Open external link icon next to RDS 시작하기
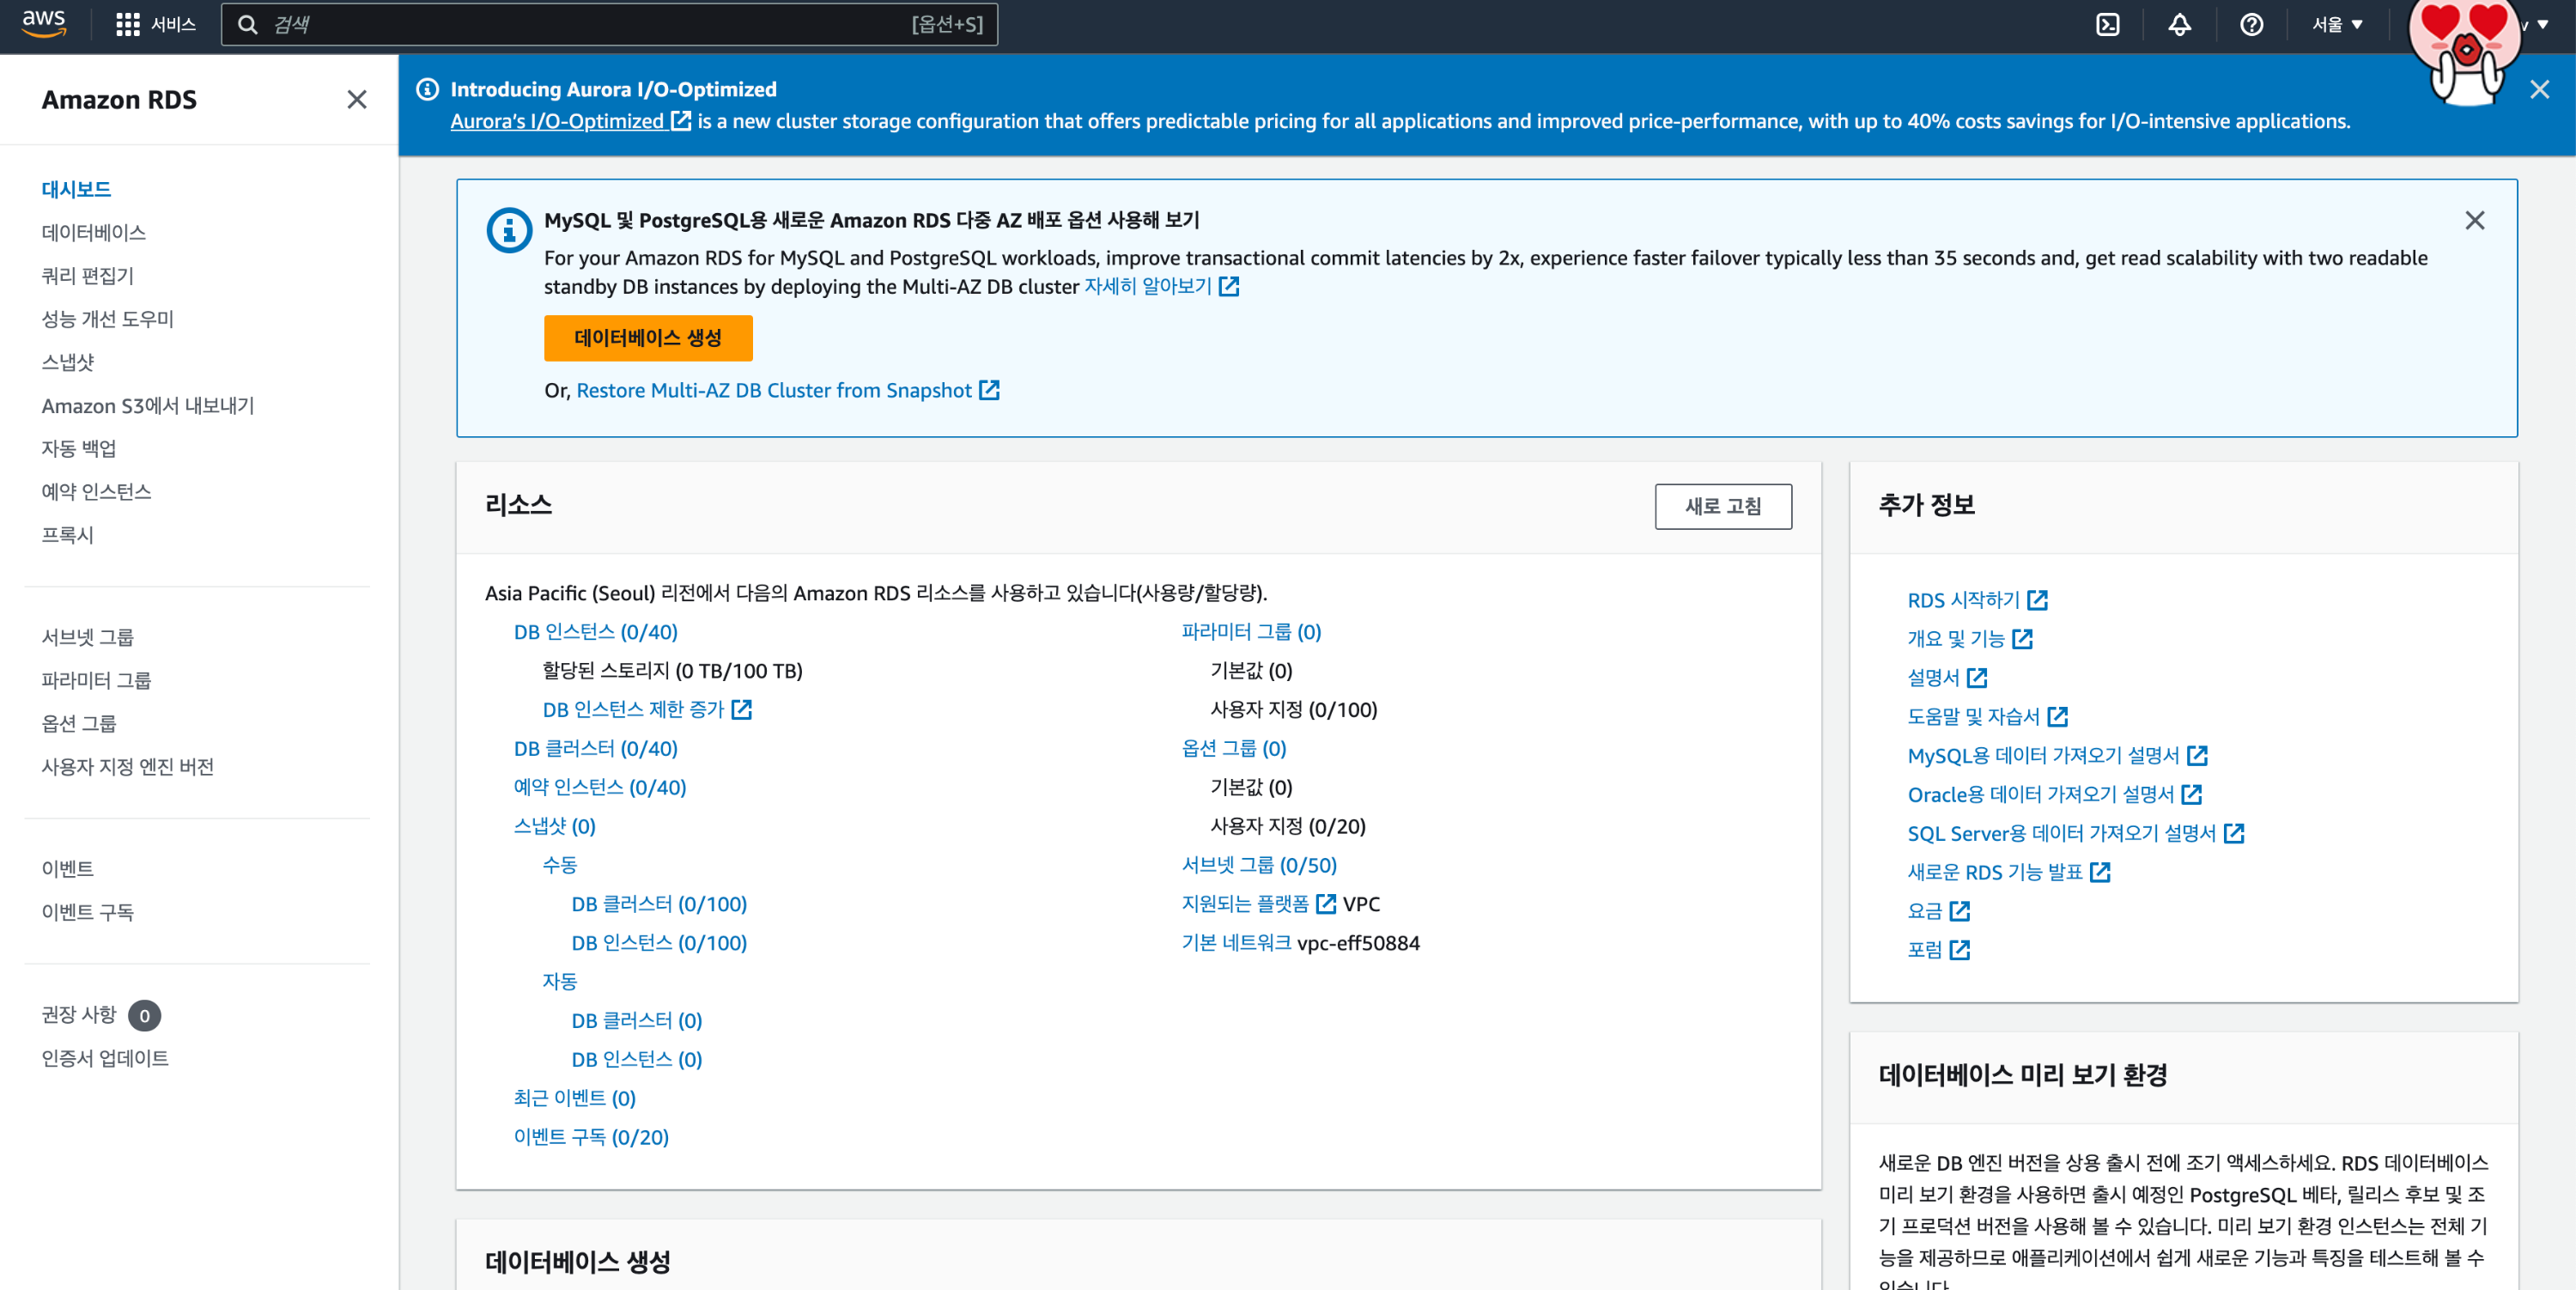 tap(2037, 600)
